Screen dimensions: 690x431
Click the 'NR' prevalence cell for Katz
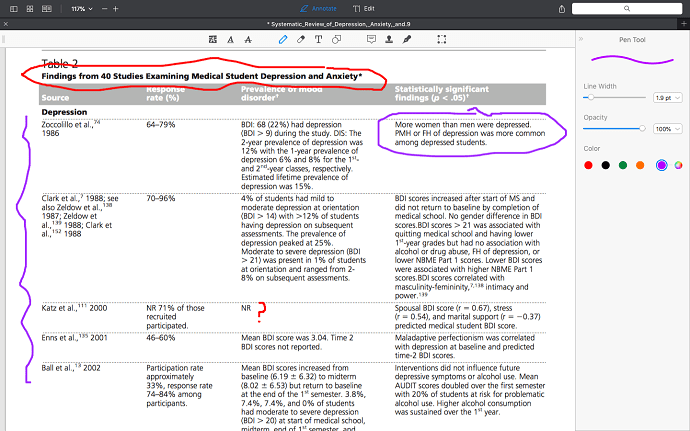pyautogui.click(x=246, y=308)
